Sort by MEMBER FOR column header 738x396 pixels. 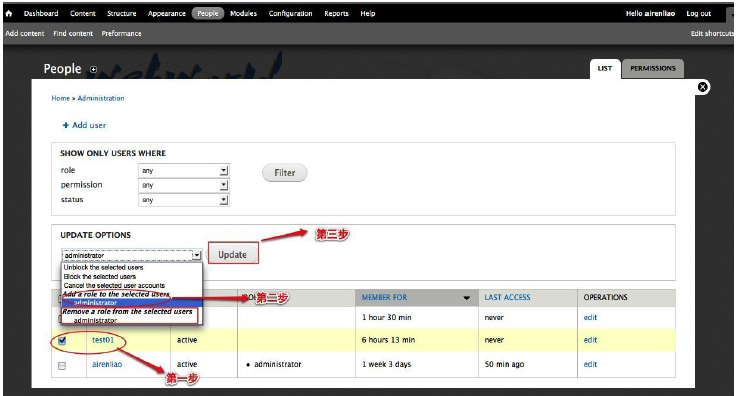coord(384,298)
